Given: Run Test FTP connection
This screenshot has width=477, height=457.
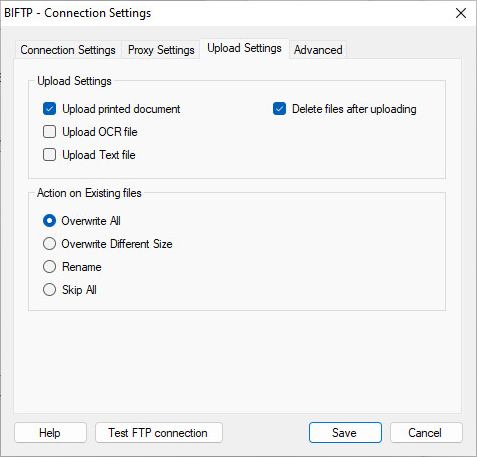Looking at the screenshot, I should (x=159, y=433).
